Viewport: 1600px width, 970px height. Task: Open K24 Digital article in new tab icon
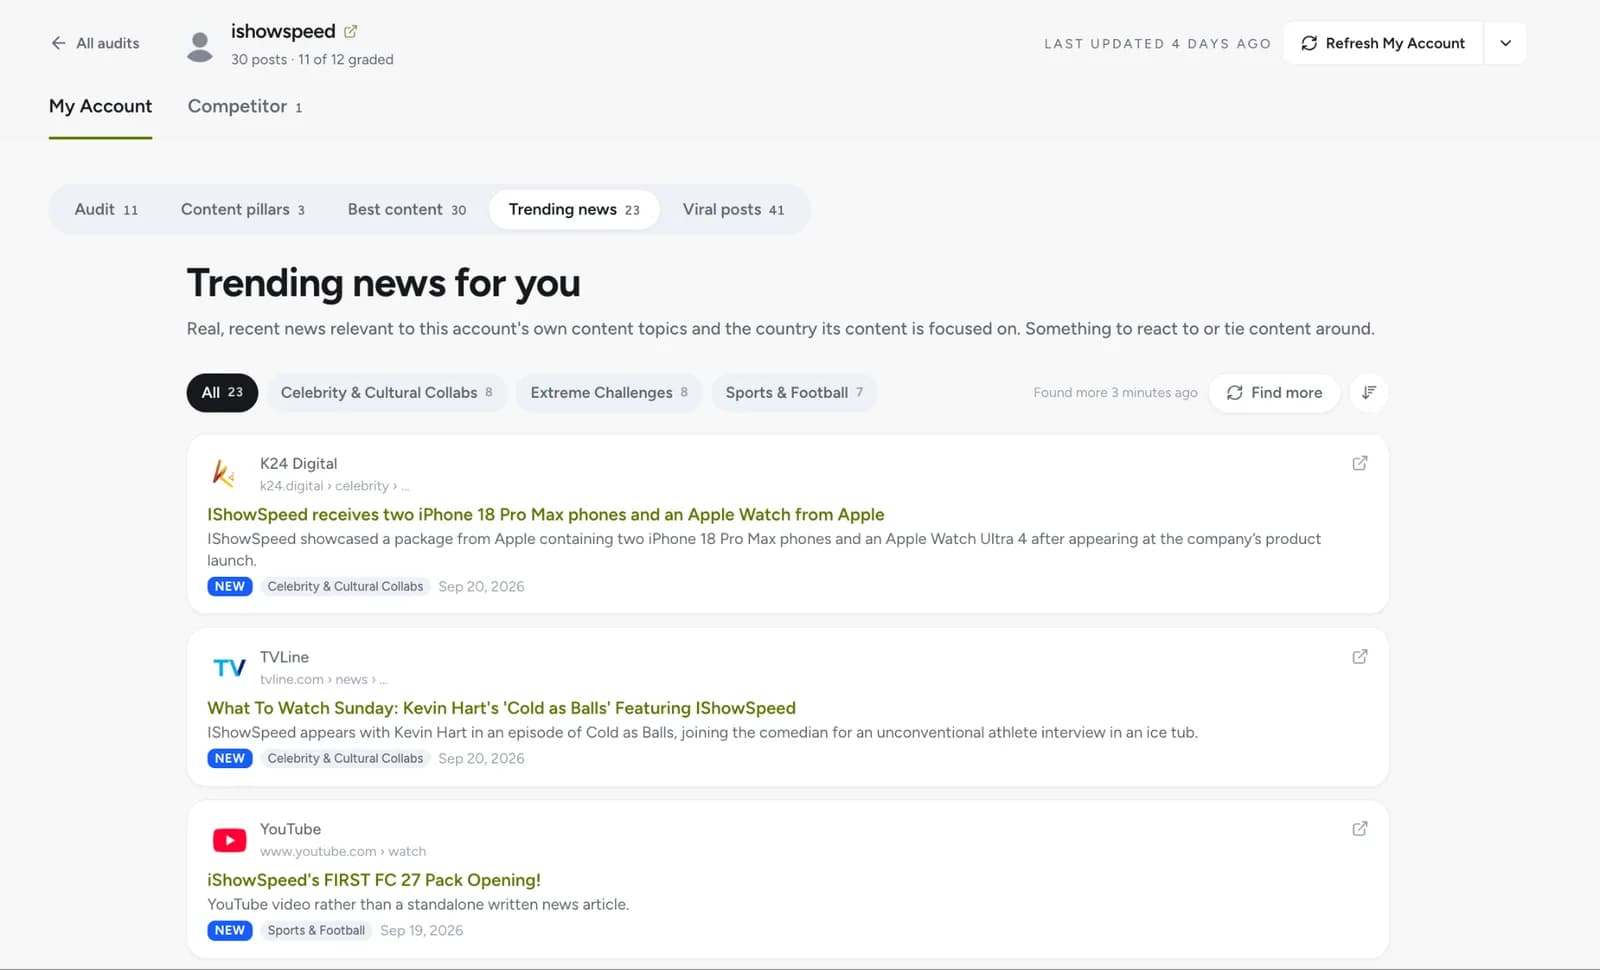pyautogui.click(x=1360, y=463)
